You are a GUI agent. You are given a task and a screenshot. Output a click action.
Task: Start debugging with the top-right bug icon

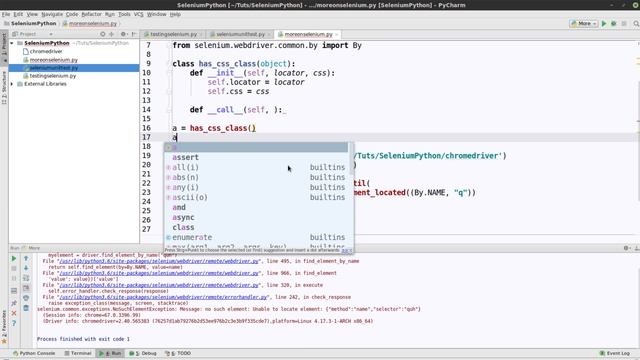pos(613,24)
